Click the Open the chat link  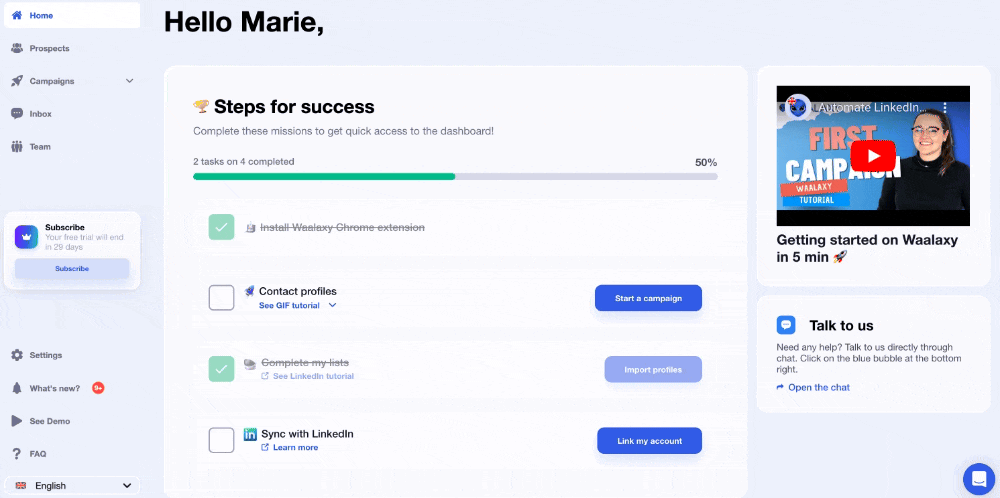813,387
